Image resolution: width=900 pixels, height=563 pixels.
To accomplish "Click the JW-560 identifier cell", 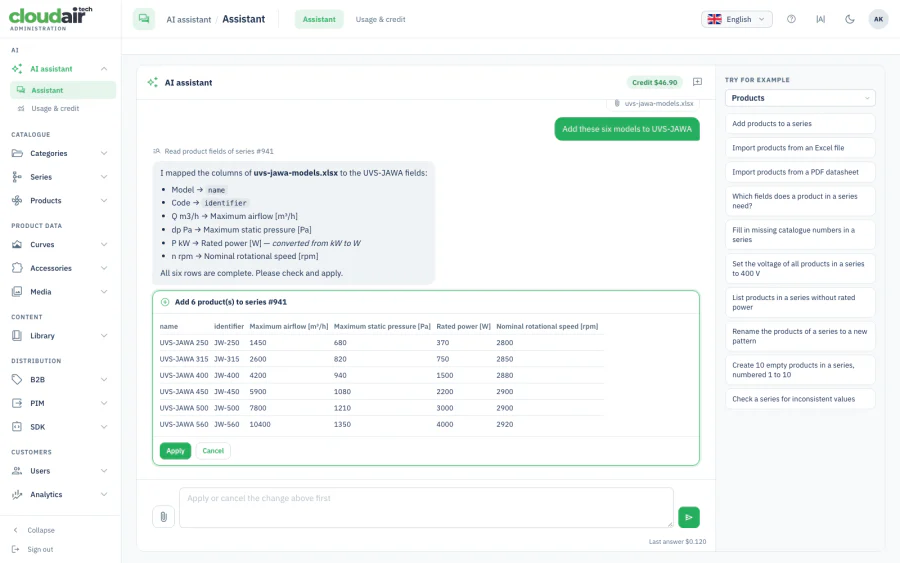I will (x=227, y=424).
